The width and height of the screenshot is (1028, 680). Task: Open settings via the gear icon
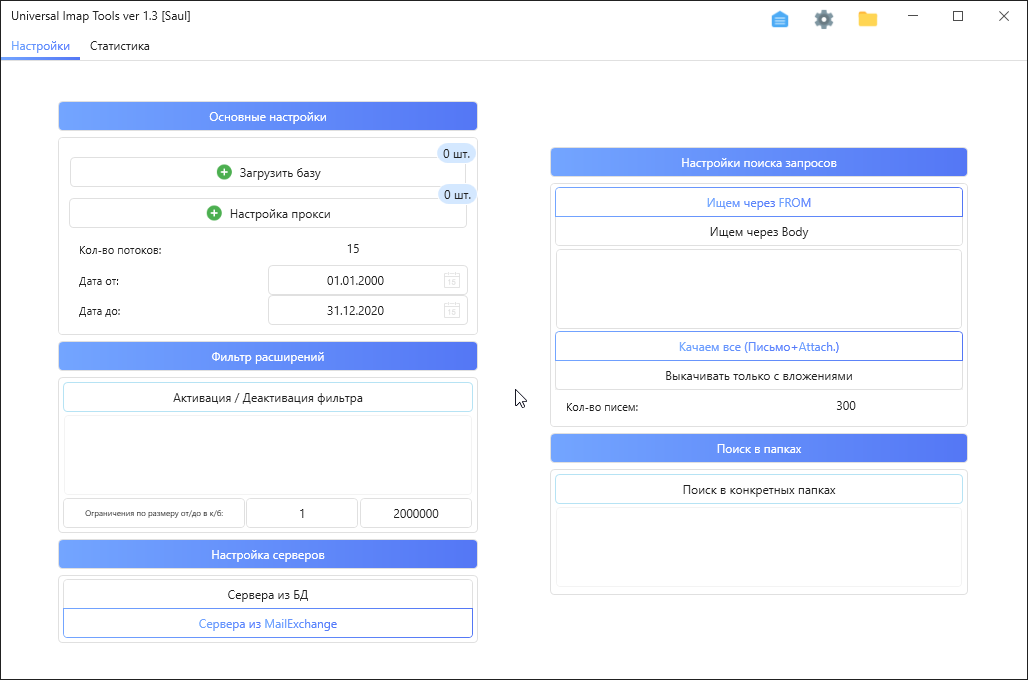click(x=824, y=19)
